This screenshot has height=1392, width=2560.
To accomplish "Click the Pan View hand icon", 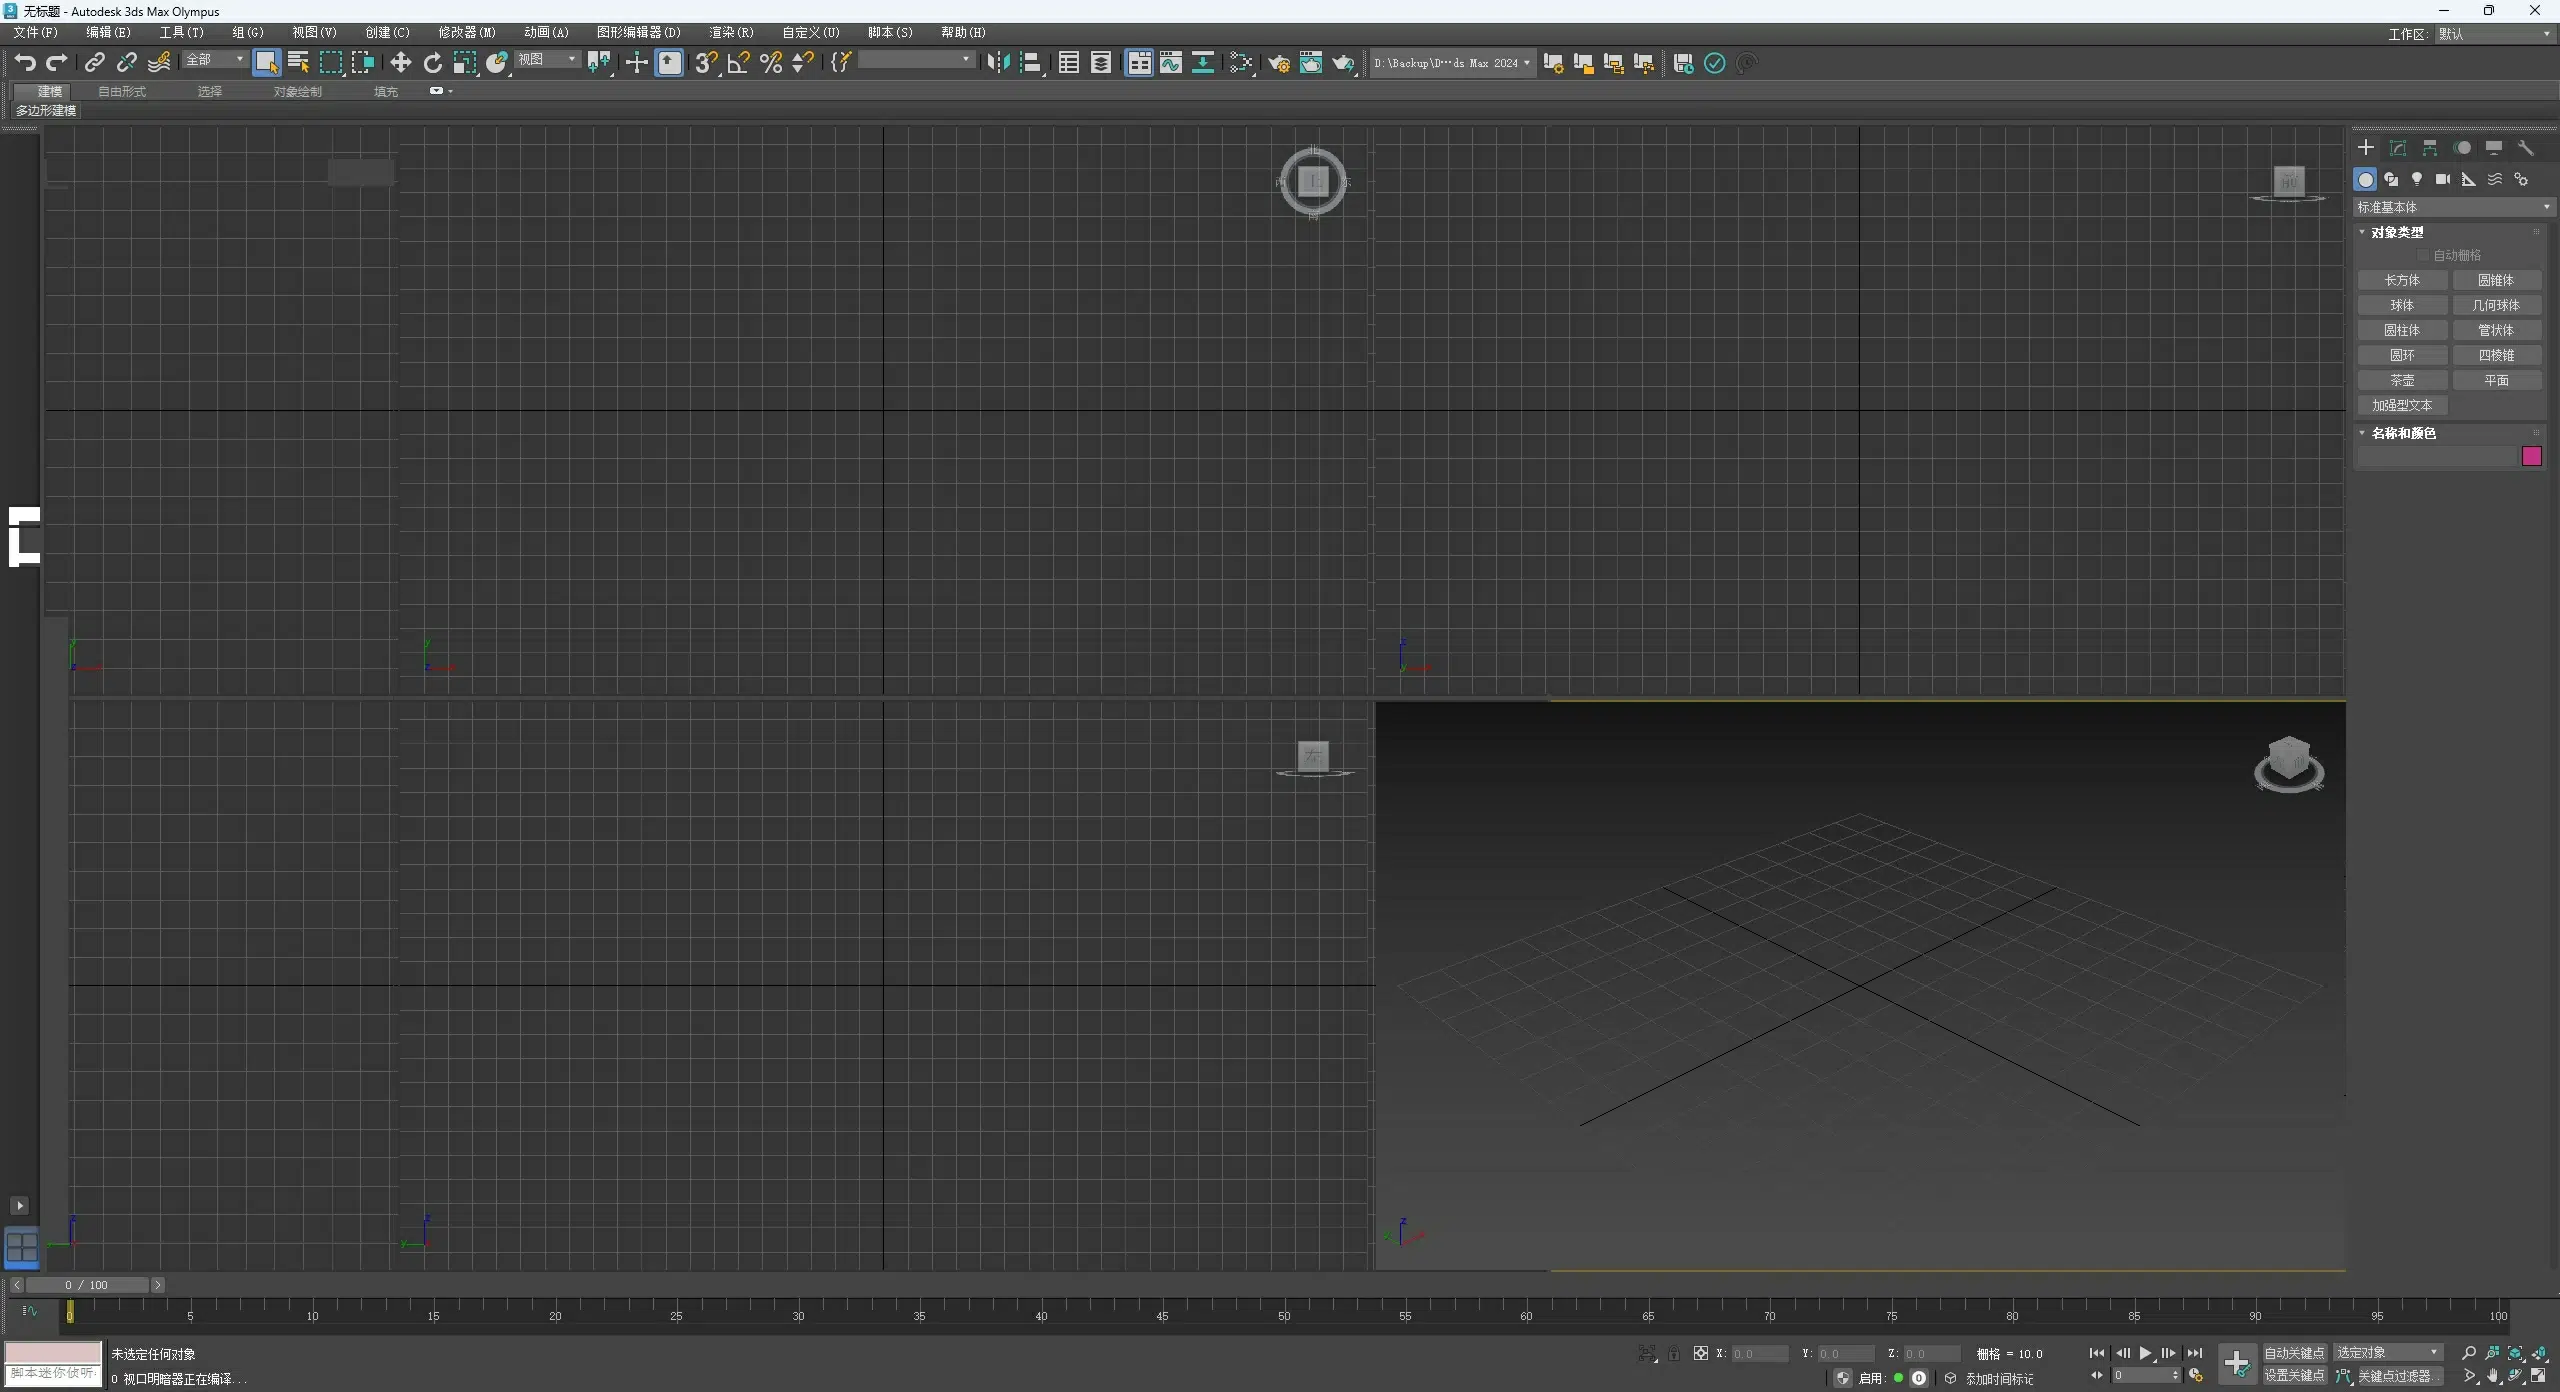I will click(2492, 1376).
